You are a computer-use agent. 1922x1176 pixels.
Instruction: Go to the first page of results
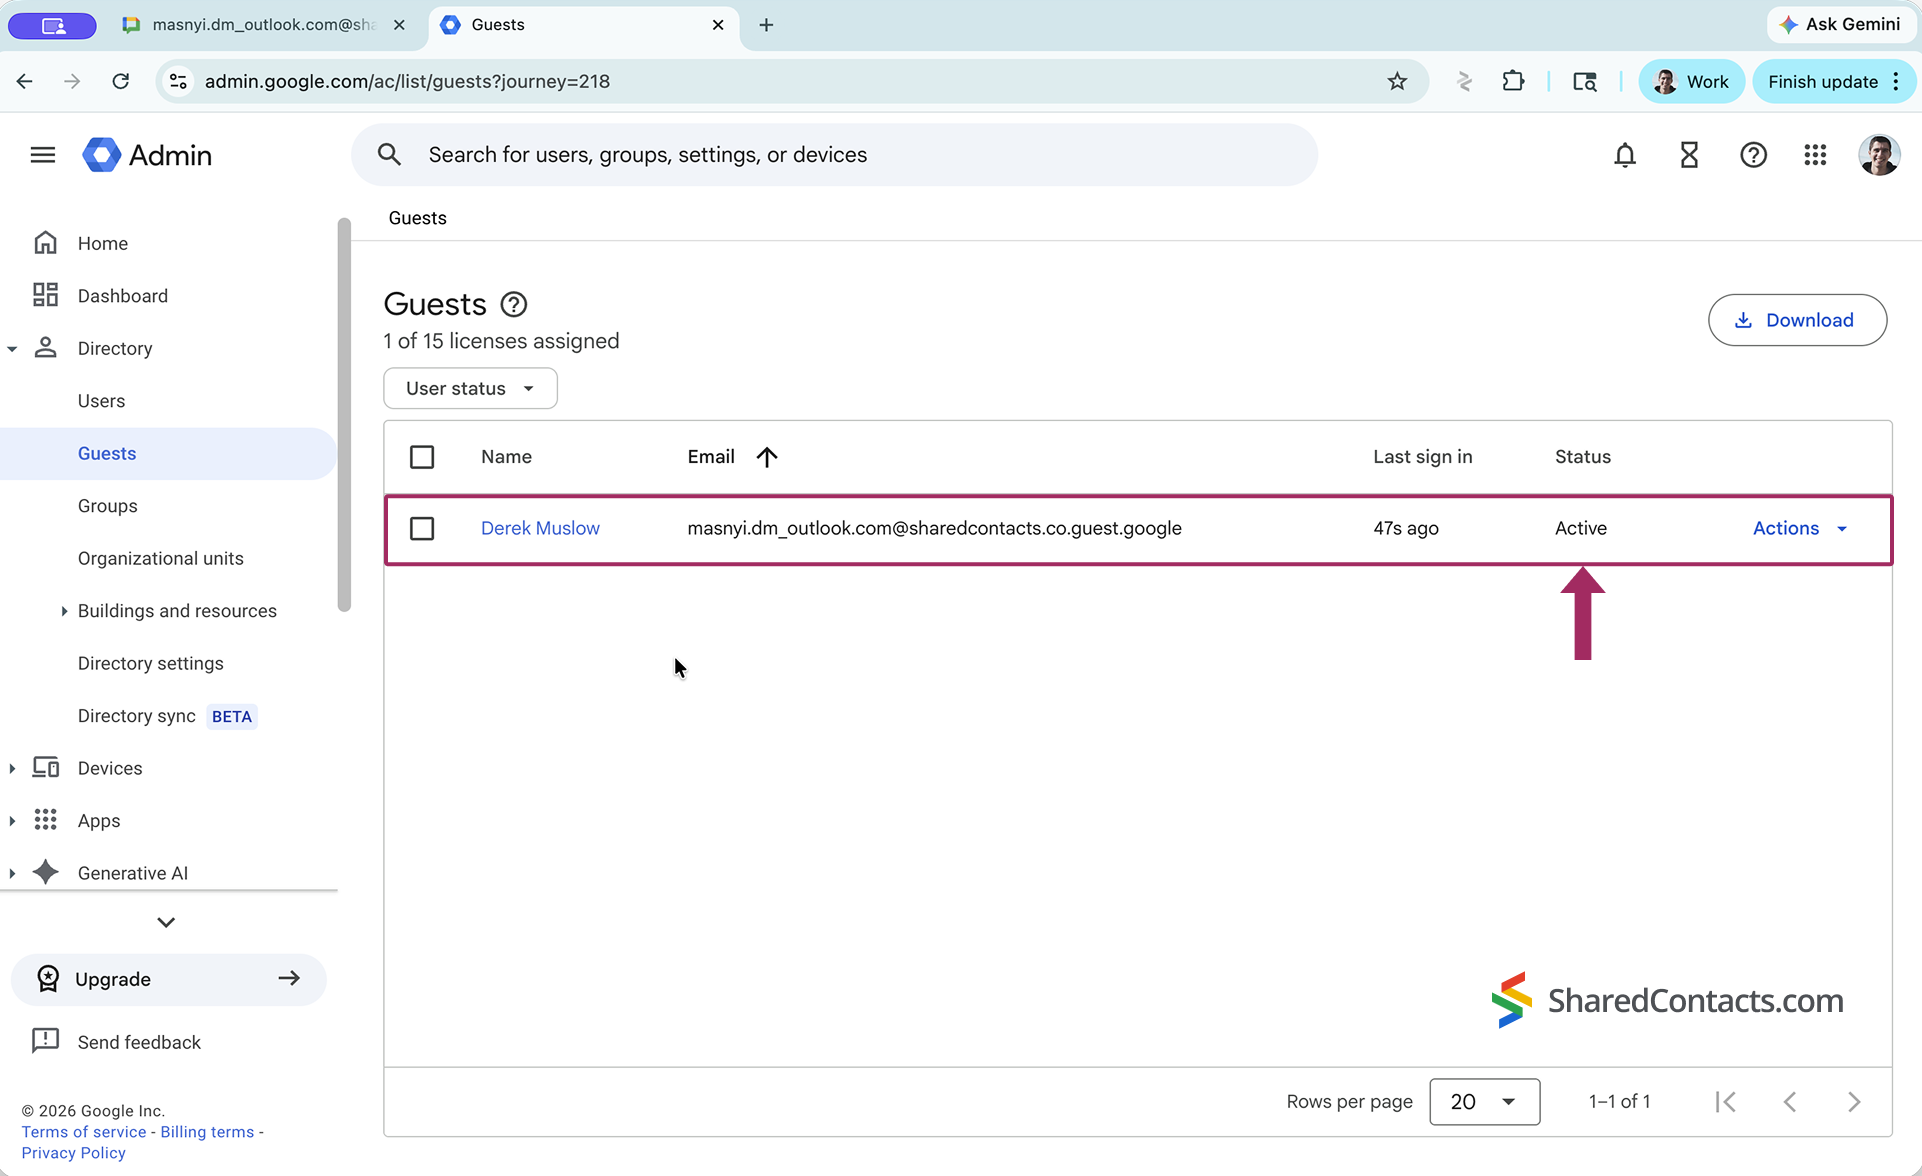point(1726,1102)
